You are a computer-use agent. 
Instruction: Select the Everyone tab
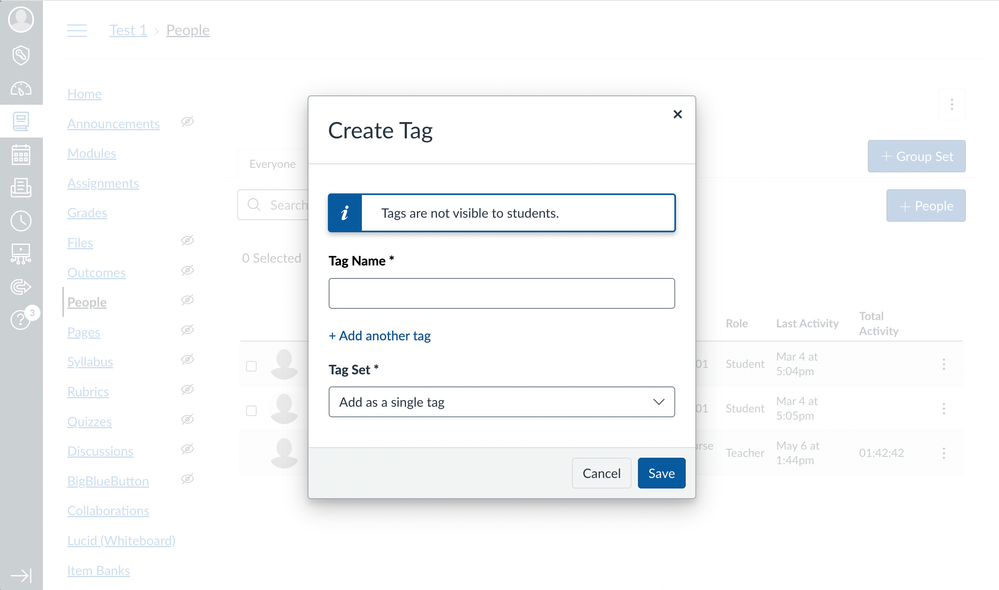pyautogui.click(x=273, y=164)
